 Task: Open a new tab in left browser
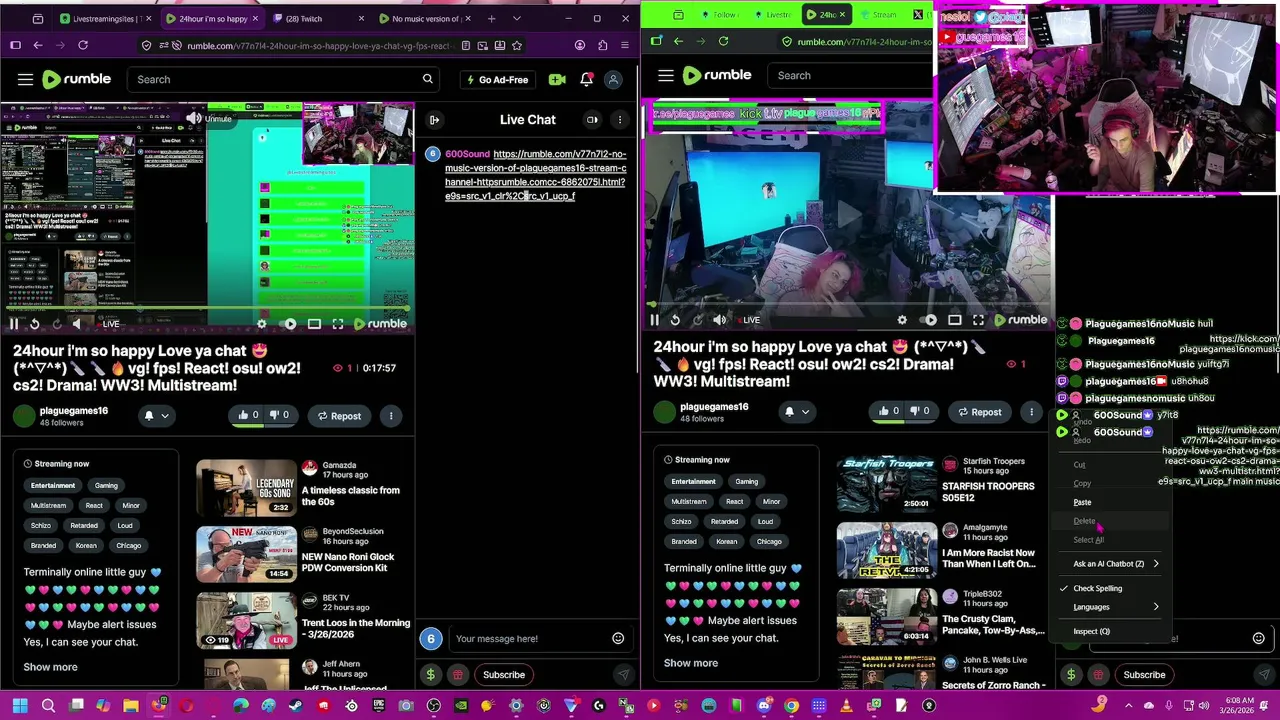coord(491,18)
